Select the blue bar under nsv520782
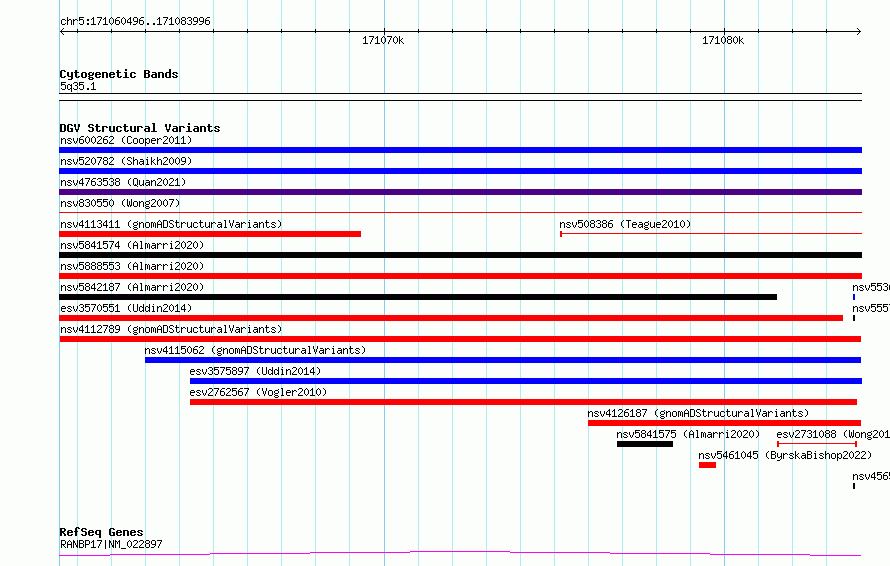The image size is (890, 566). tap(460, 171)
